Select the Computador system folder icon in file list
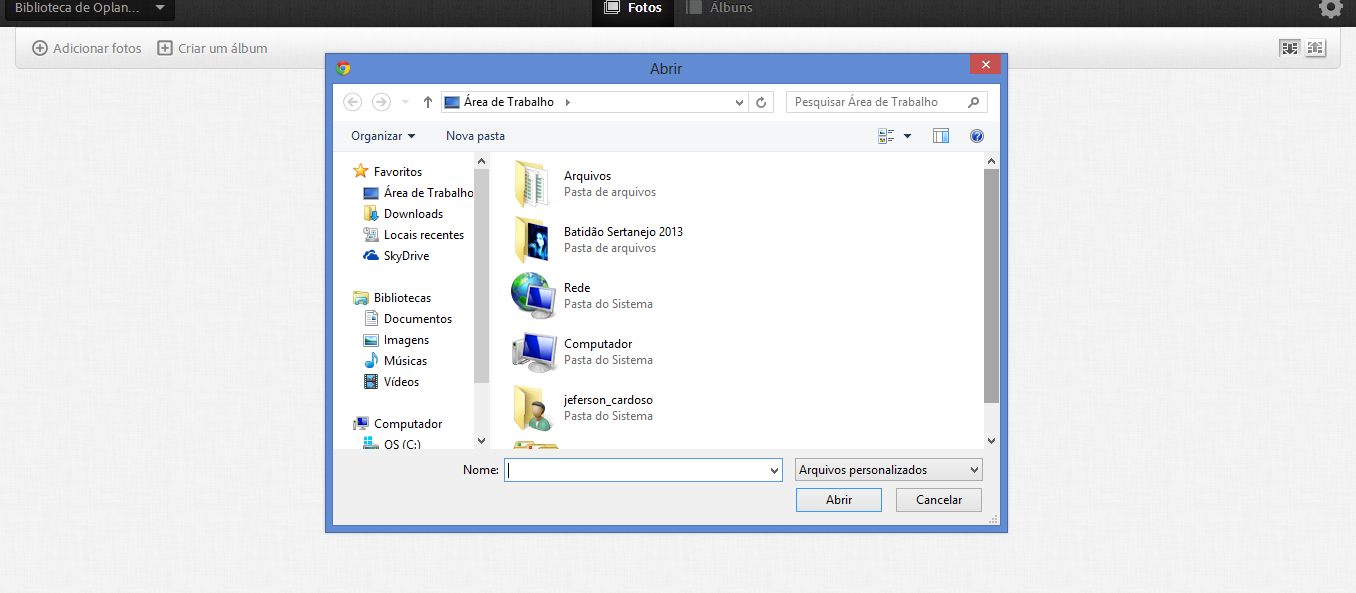Viewport: 1356px width, 593px height. pos(532,351)
